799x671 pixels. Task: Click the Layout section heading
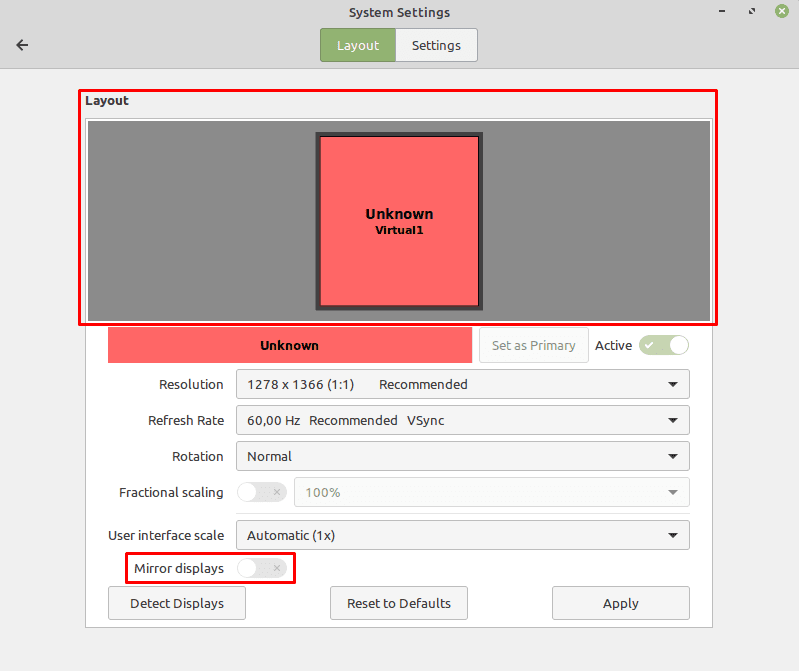[107, 101]
